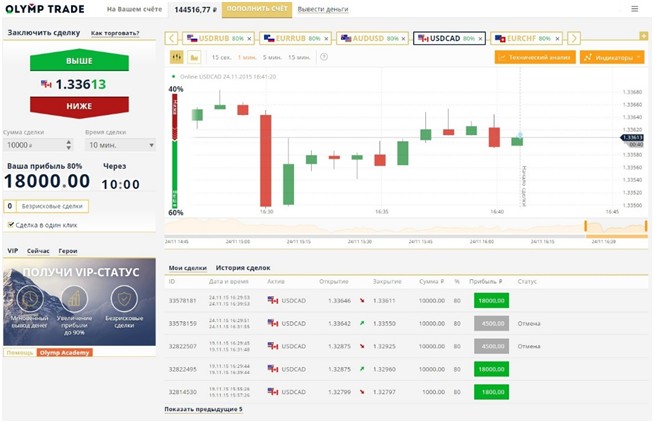Click 1800,00 profit badge
This screenshot has width=654, height=423.
click(x=491, y=392)
